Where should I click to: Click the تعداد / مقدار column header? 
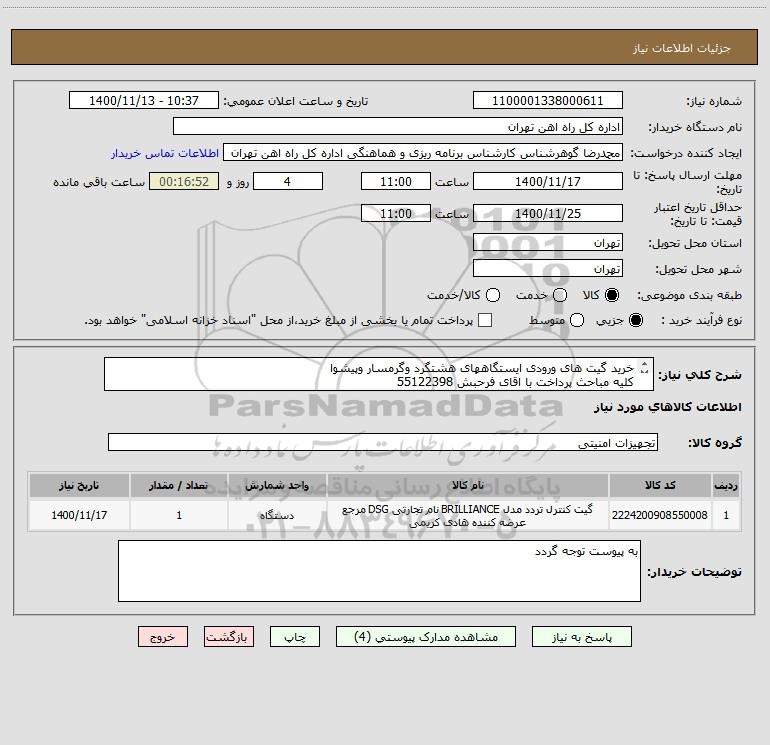pos(179,486)
